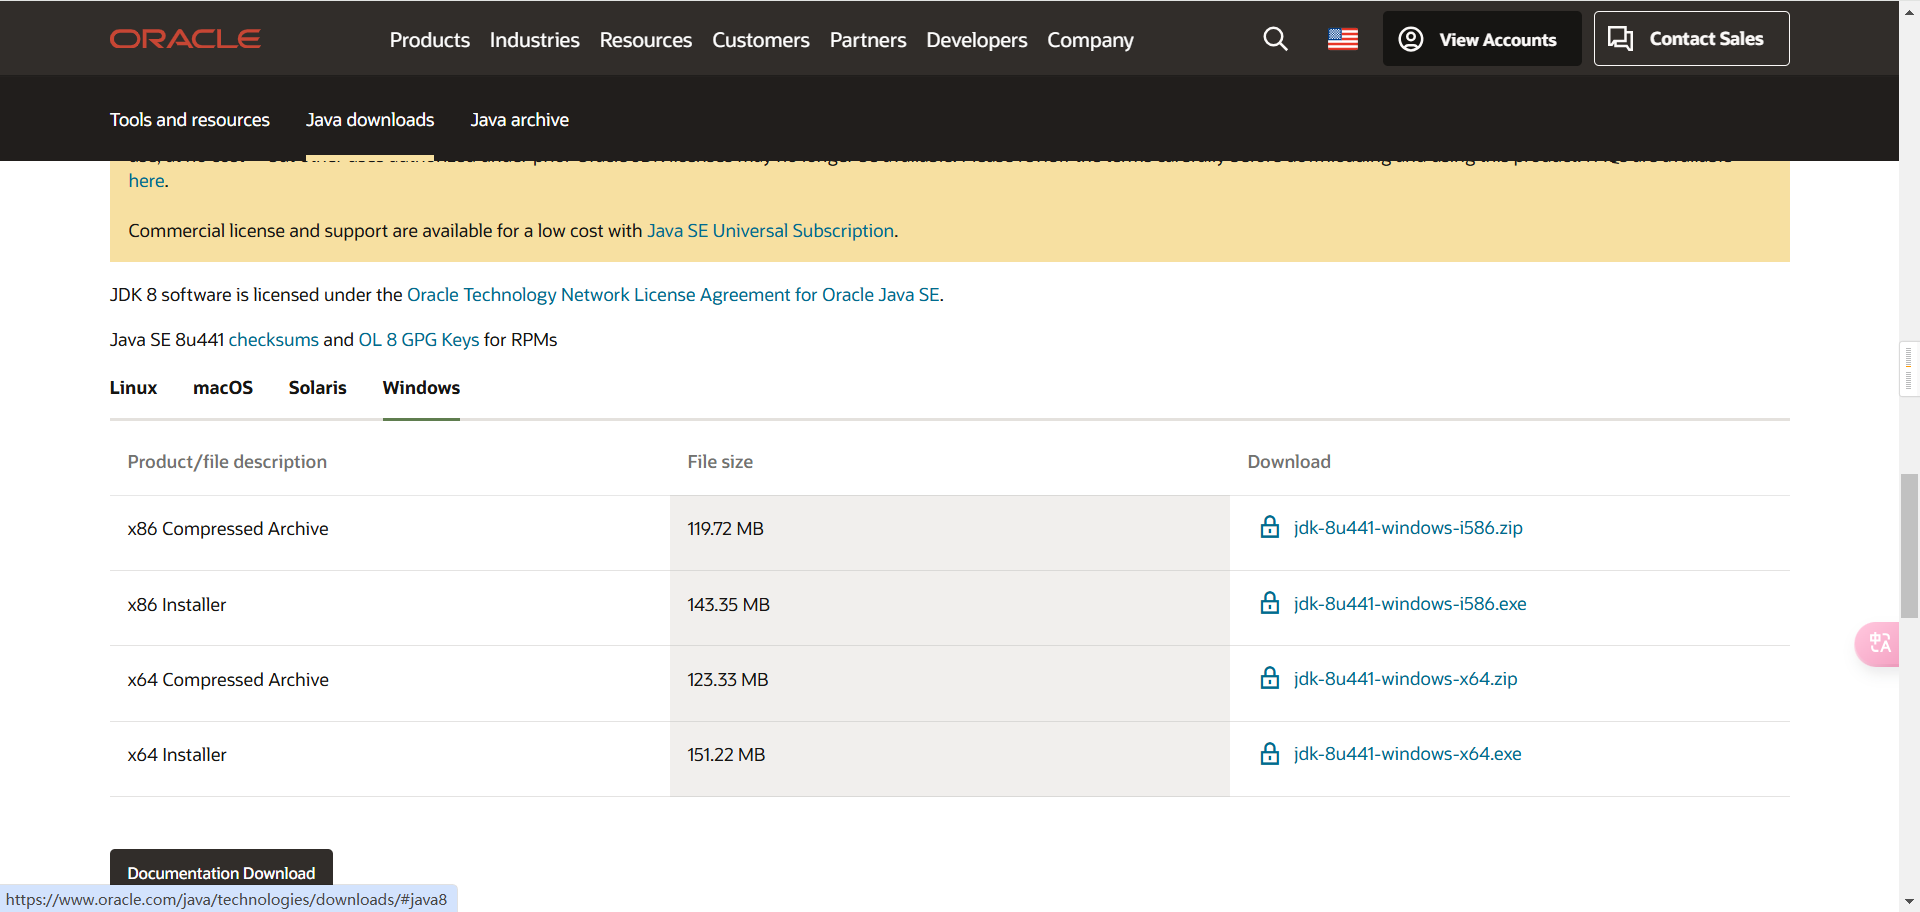Select the macOS tab
1920x912 pixels.
(223, 388)
